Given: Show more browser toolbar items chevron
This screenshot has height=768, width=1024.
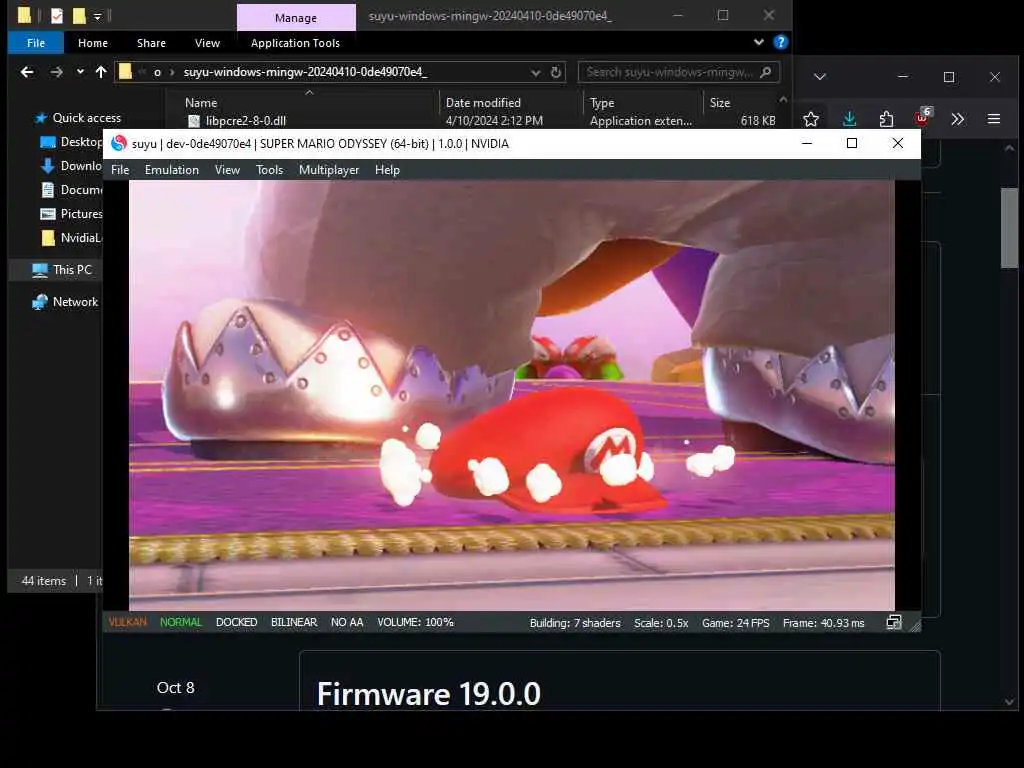Looking at the screenshot, I should [957, 119].
